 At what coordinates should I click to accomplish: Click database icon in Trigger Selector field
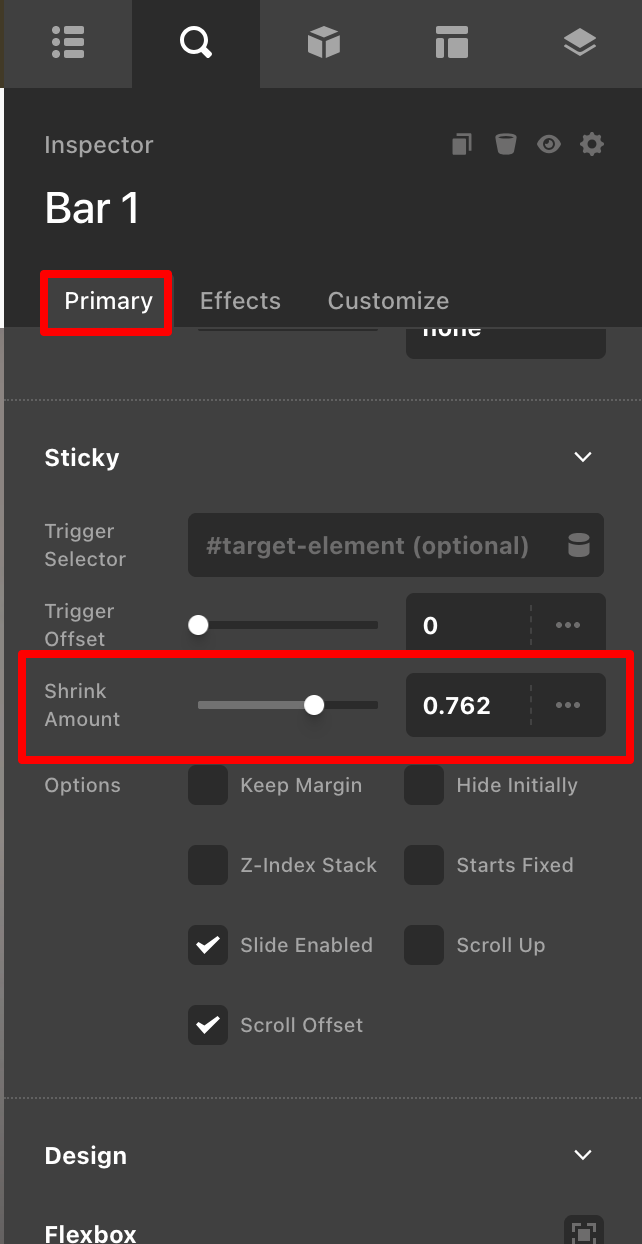click(x=578, y=545)
